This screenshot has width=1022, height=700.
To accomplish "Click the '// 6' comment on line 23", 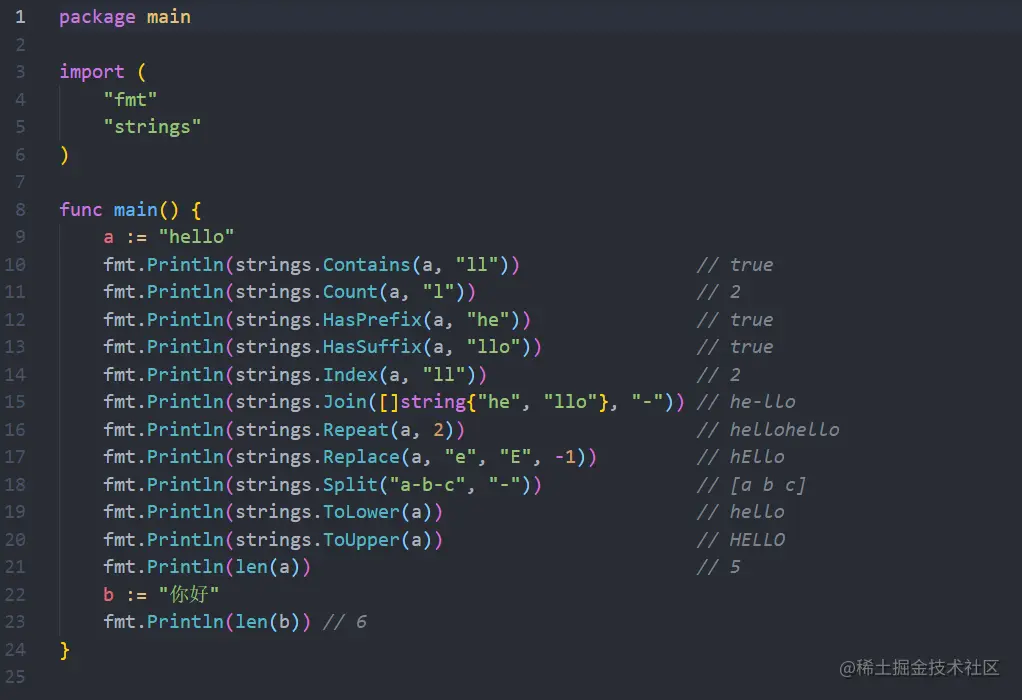I will click(x=345, y=622).
